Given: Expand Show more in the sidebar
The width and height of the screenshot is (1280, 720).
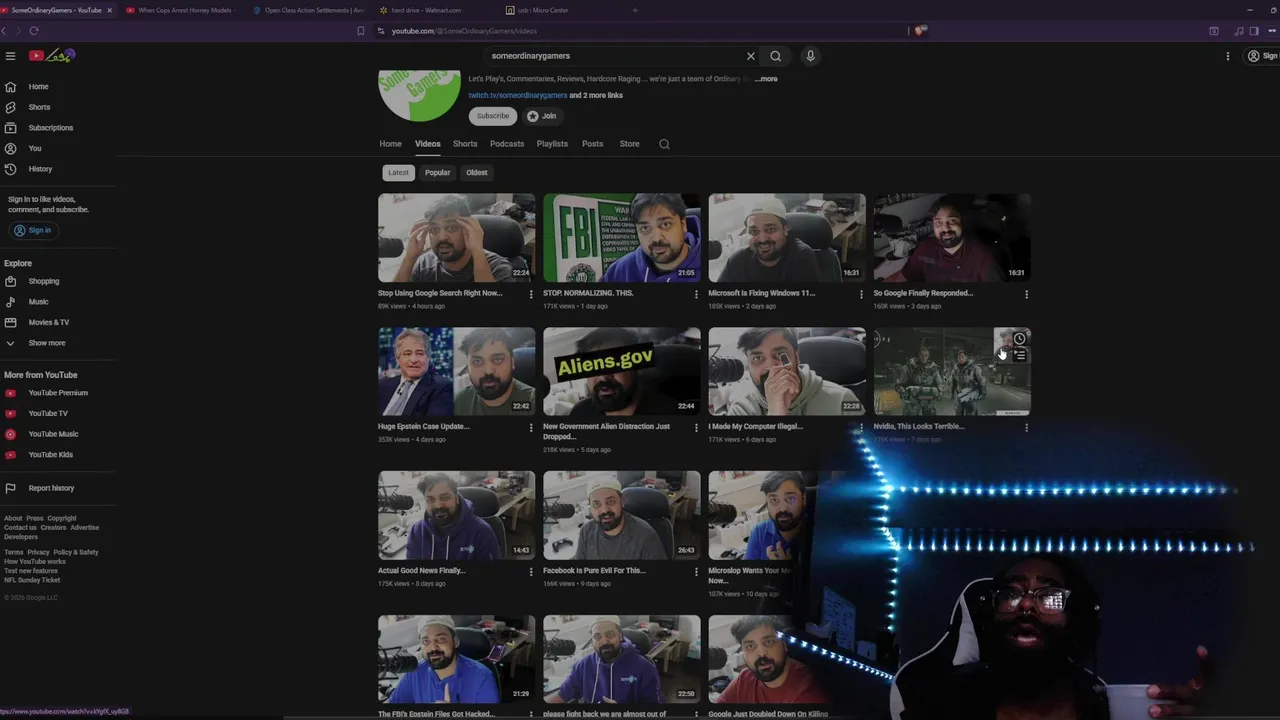Looking at the screenshot, I should tap(46, 343).
